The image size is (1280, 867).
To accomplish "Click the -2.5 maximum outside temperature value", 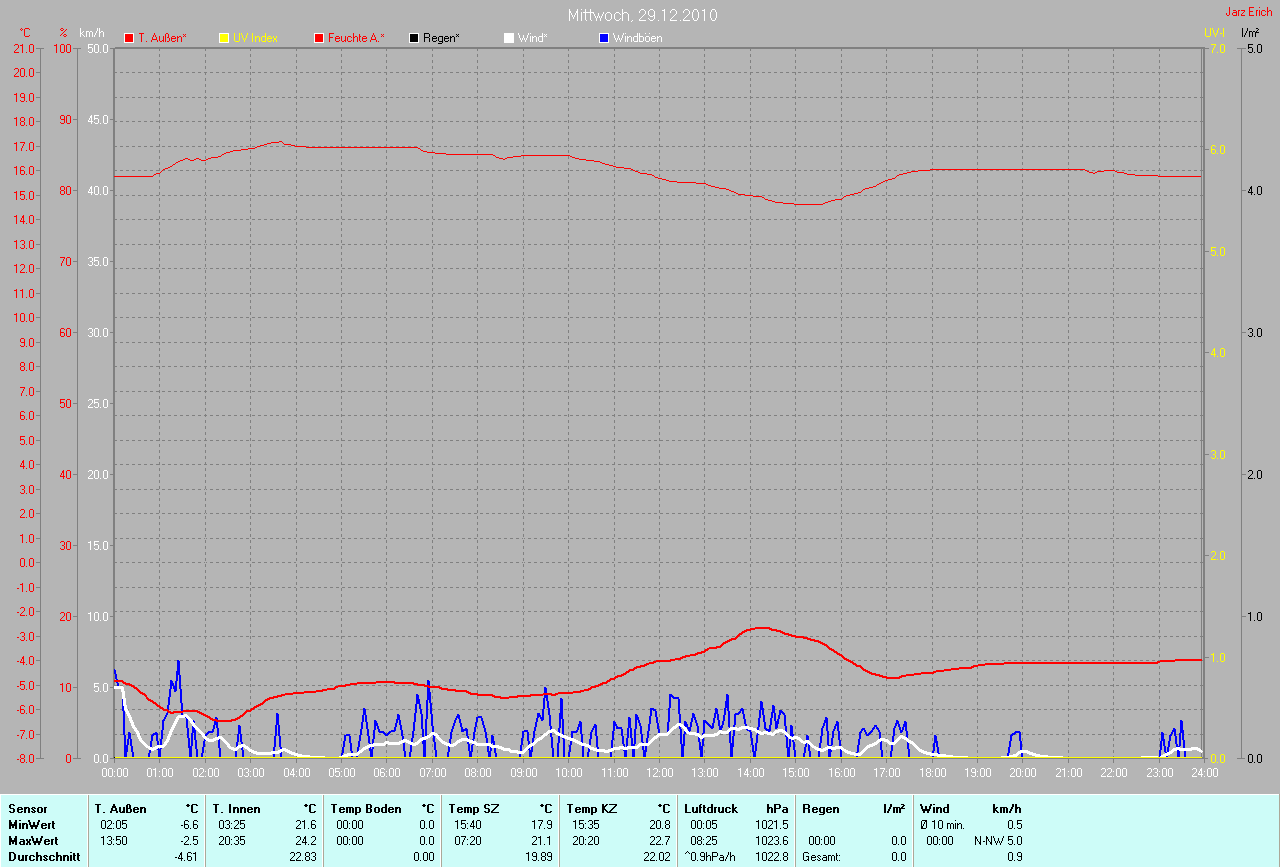I will [189, 841].
